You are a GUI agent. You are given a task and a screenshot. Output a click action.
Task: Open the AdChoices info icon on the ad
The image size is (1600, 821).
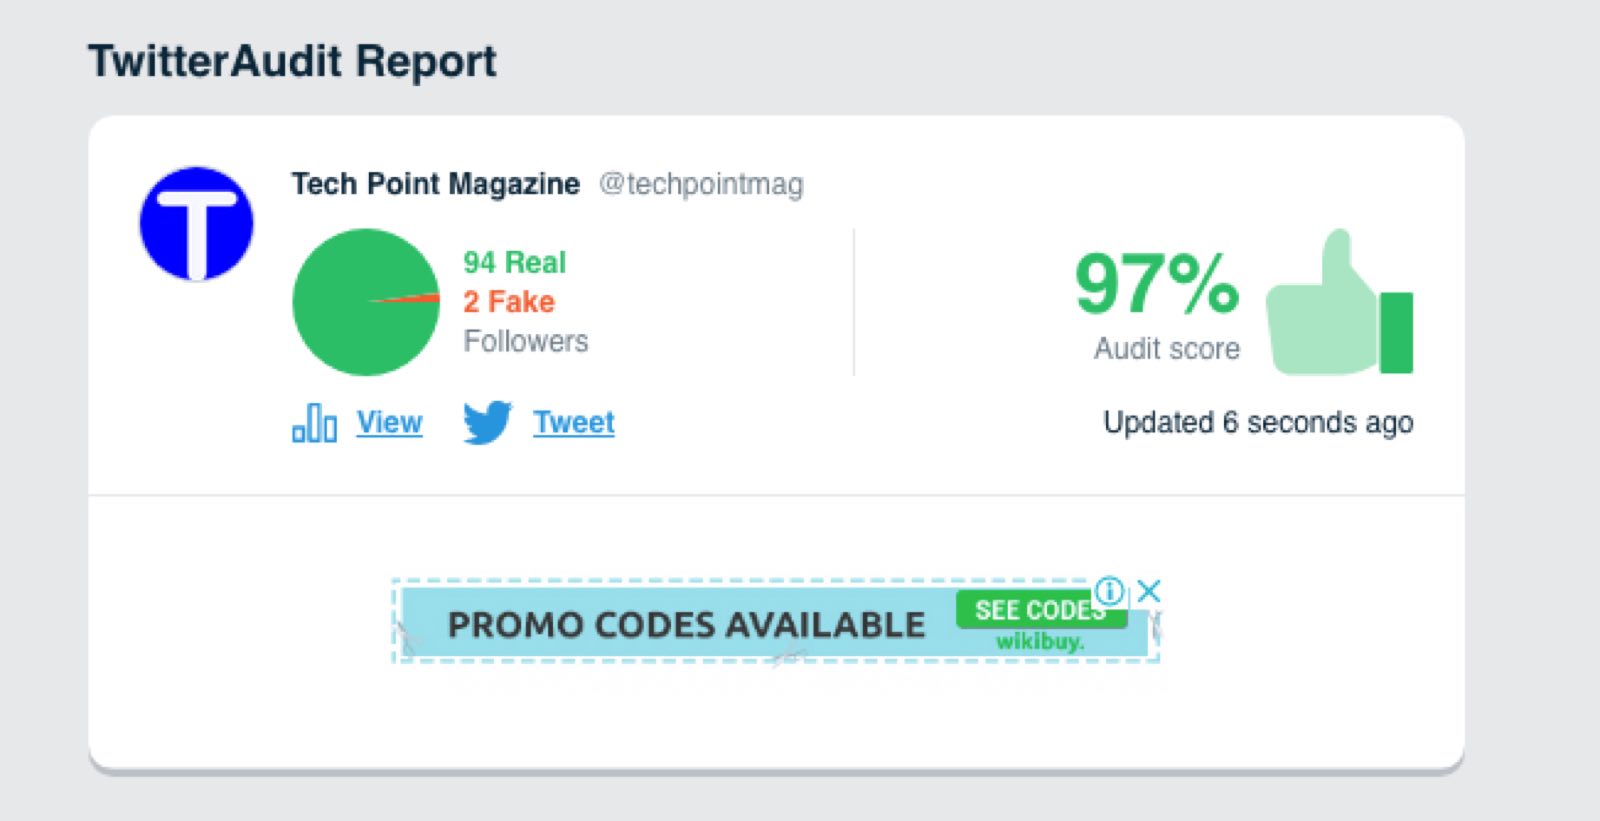pyautogui.click(x=1108, y=592)
